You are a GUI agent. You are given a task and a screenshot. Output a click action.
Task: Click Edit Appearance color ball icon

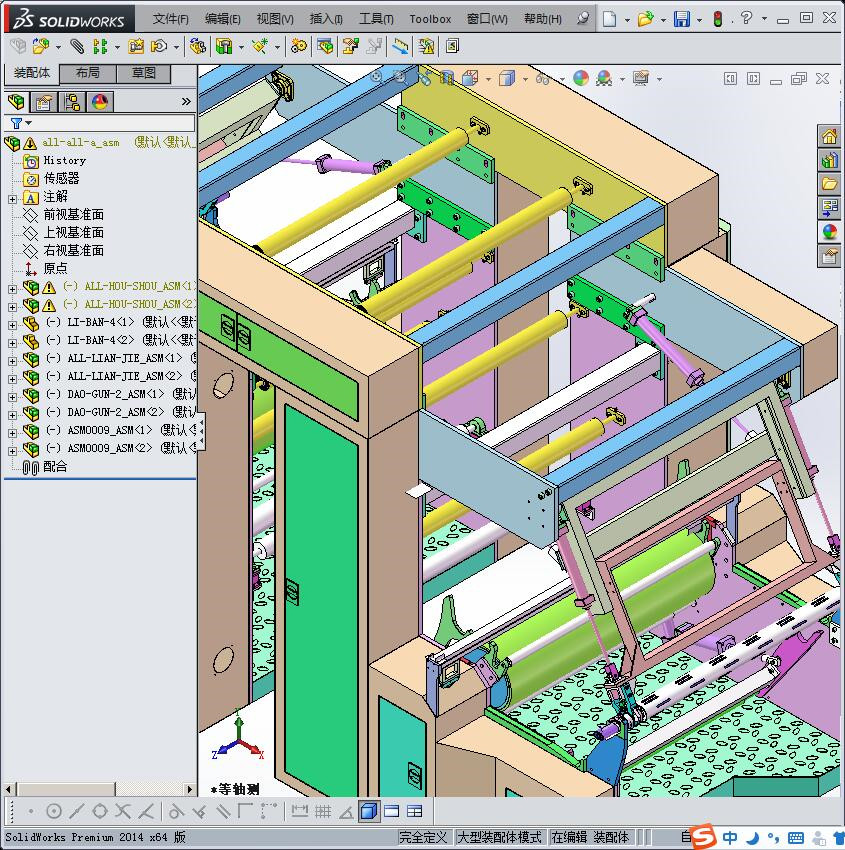coord(581,79)
